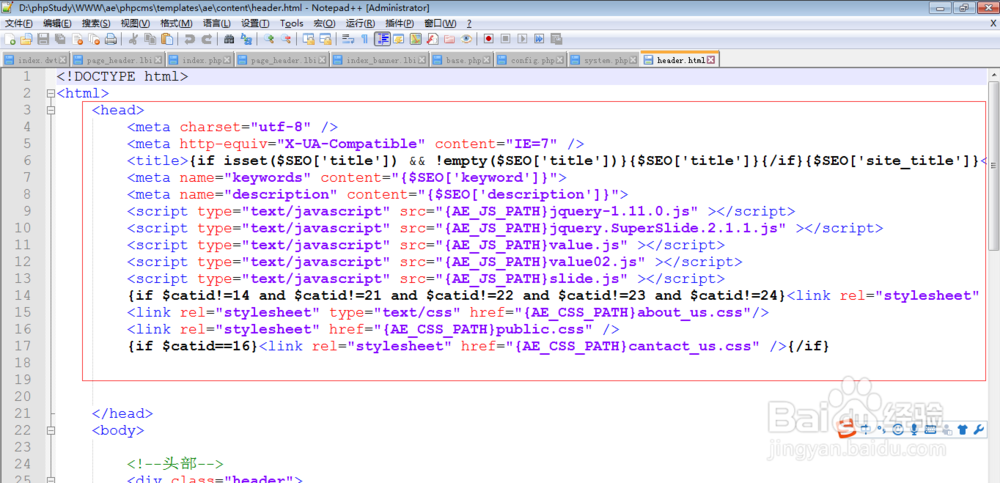Switch to the config.php tab

(531, 61)
